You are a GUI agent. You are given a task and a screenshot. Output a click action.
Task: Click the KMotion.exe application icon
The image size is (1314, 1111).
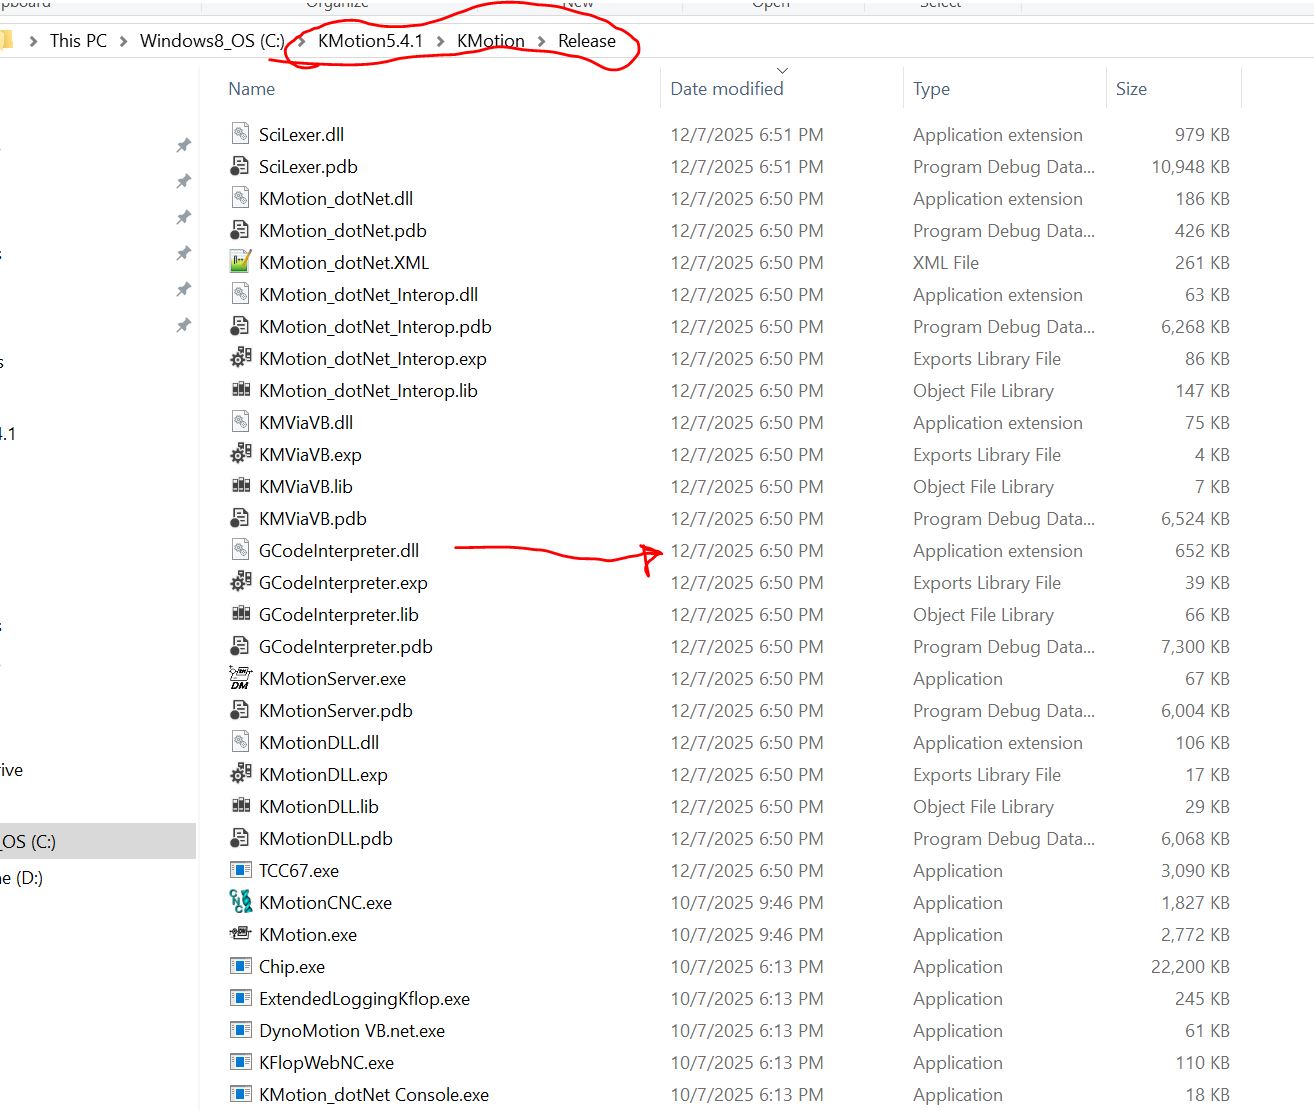(x=240, y=934)
